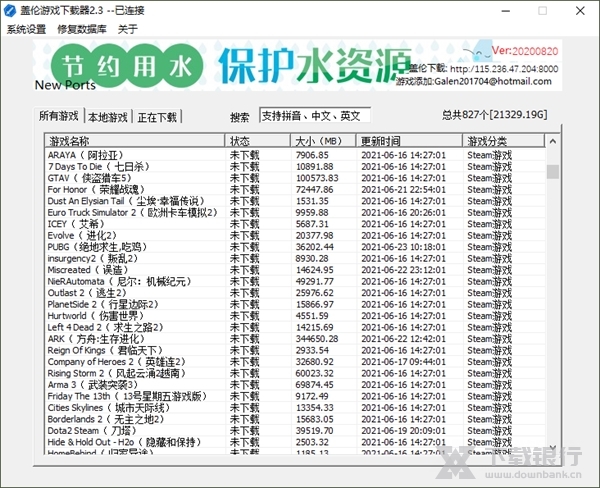Select the Hide & Hold Out - H2o row

point(295,442)
